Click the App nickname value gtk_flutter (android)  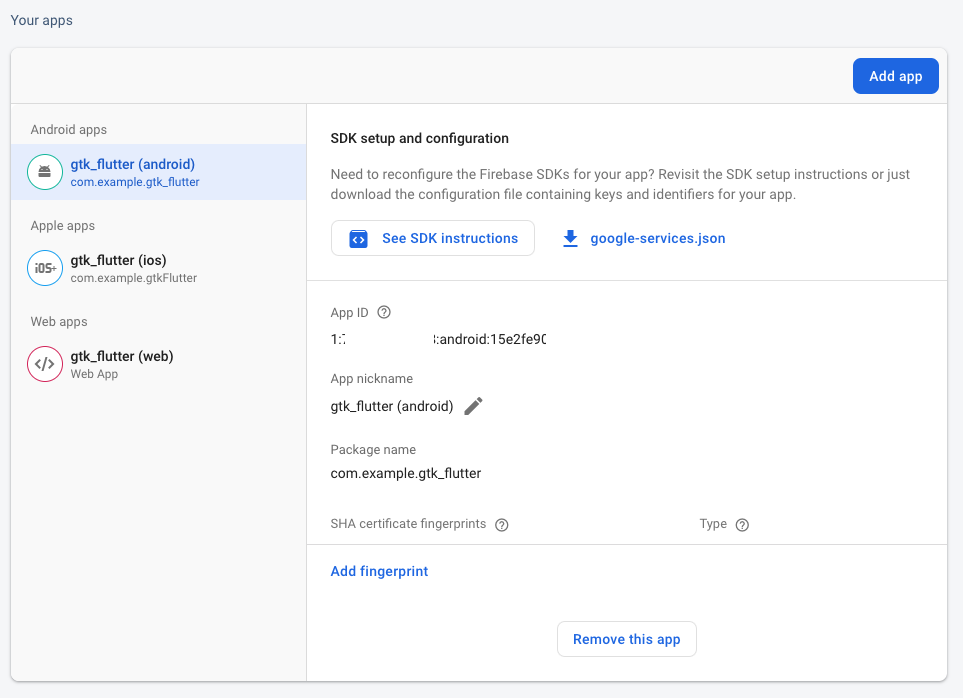coord(394,406)
